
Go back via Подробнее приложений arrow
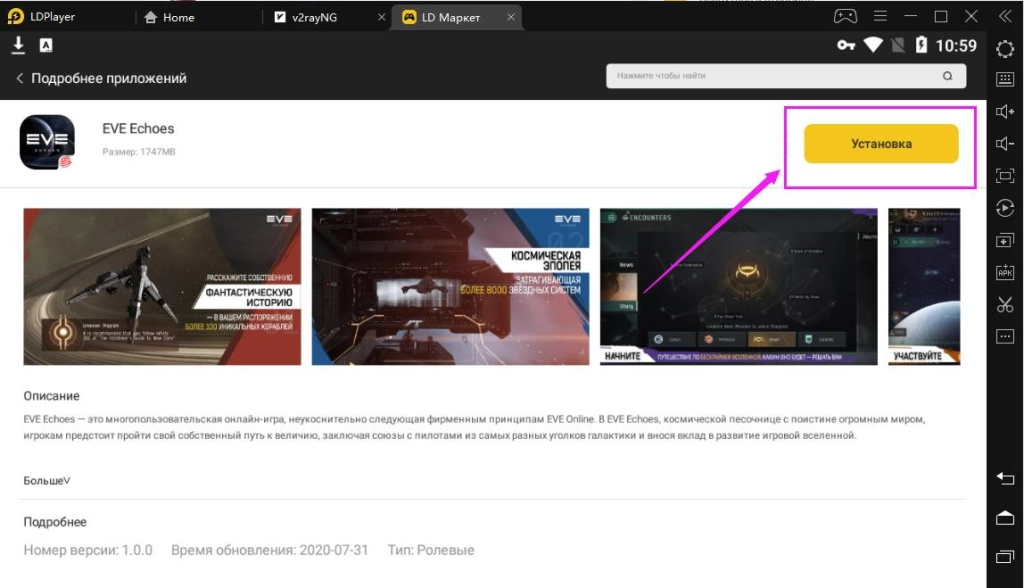coord(20,78)
